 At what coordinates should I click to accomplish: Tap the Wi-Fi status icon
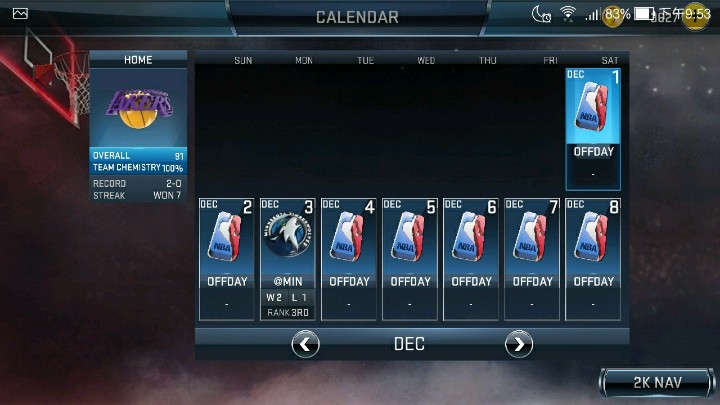click(x=568, y=14)
